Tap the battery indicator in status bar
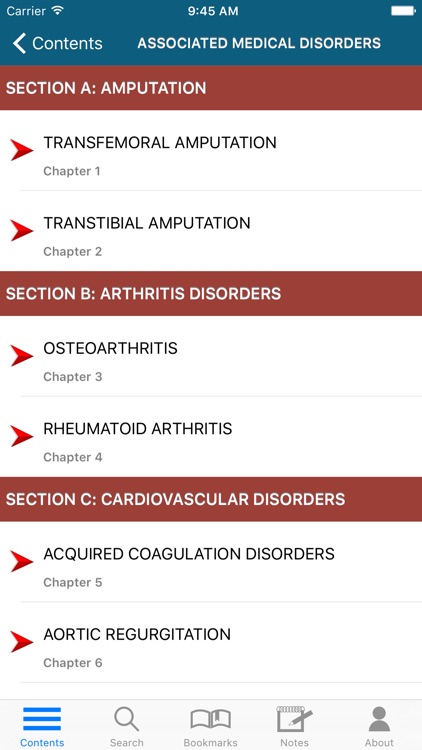The height and width of the screenshot is (750, 422). point(403,11)
